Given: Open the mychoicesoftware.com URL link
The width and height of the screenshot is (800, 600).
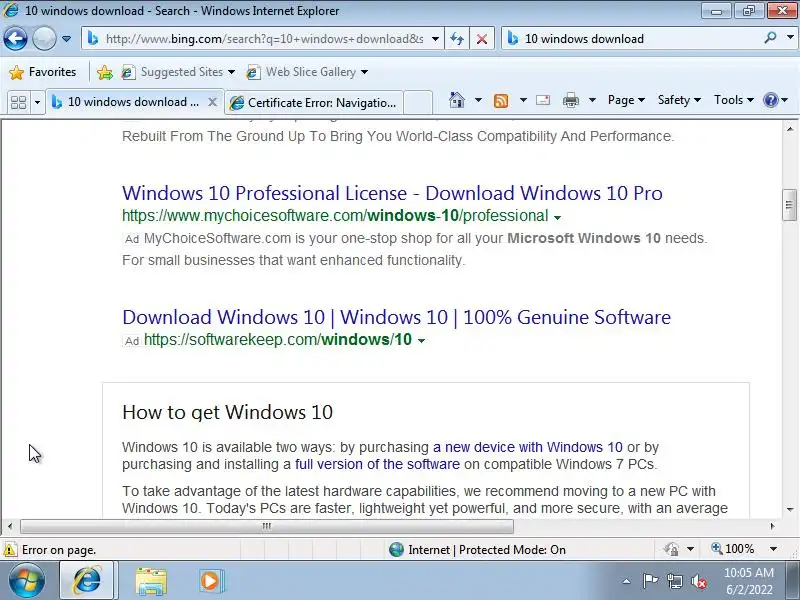Looking at the screenshot, I should coord(335,216).
